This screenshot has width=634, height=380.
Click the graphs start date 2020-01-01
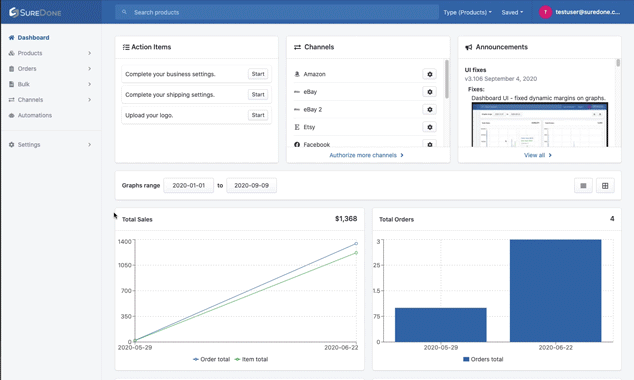coord(188,186)
